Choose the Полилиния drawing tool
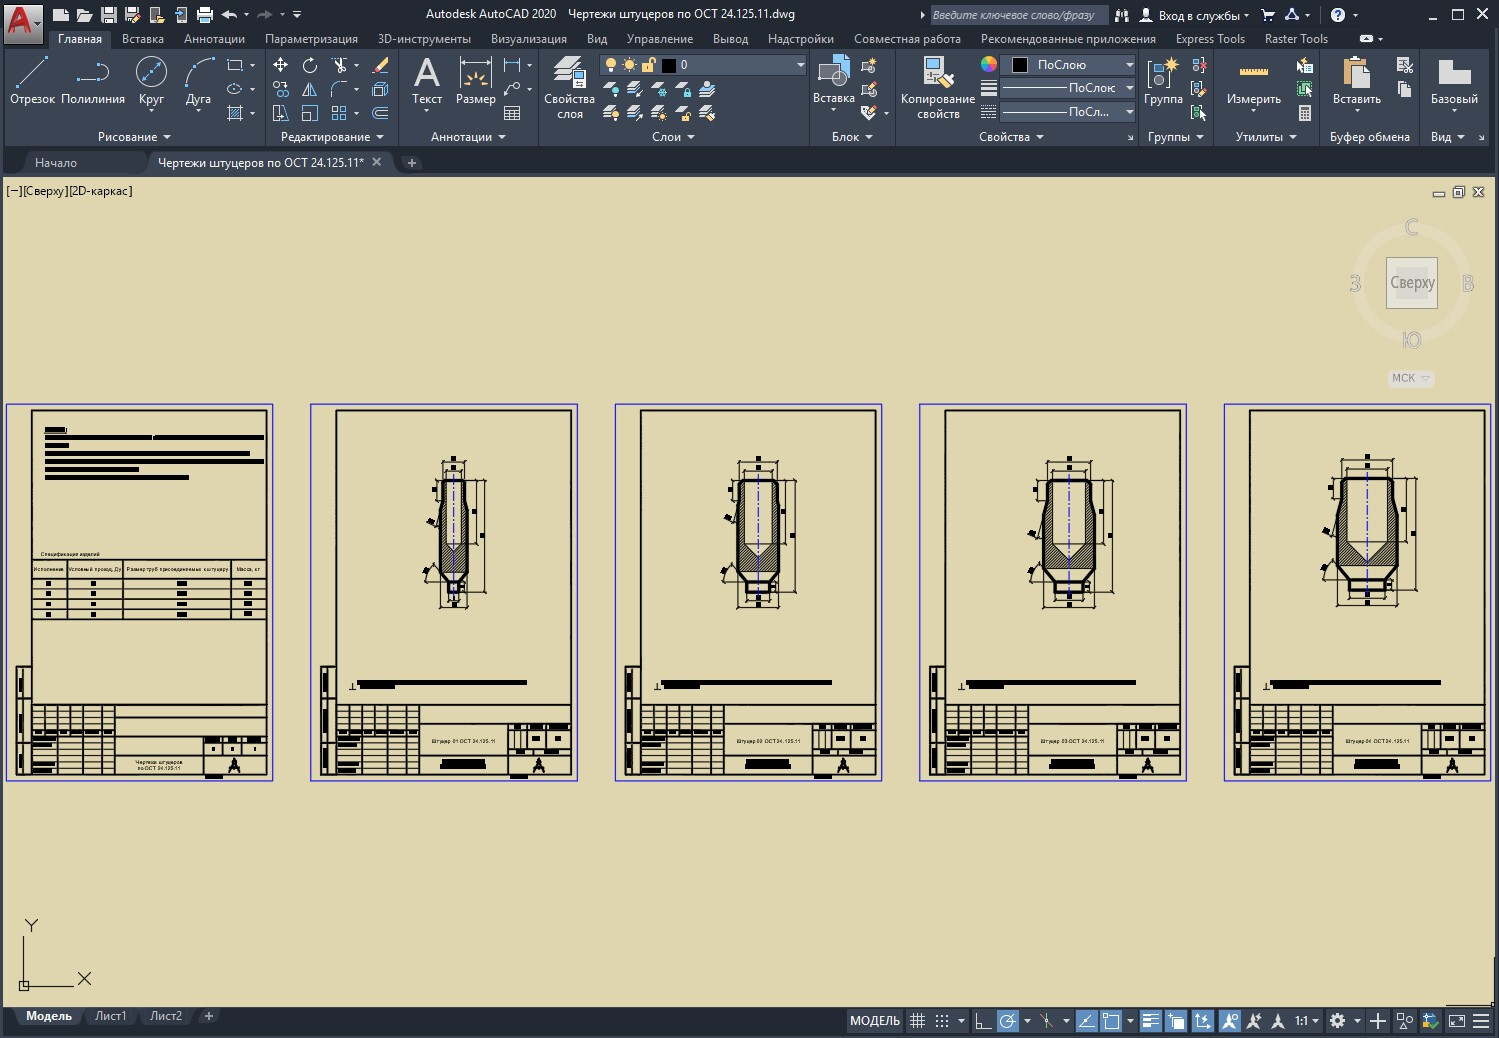1499x1038 pixels. point(92,80)
